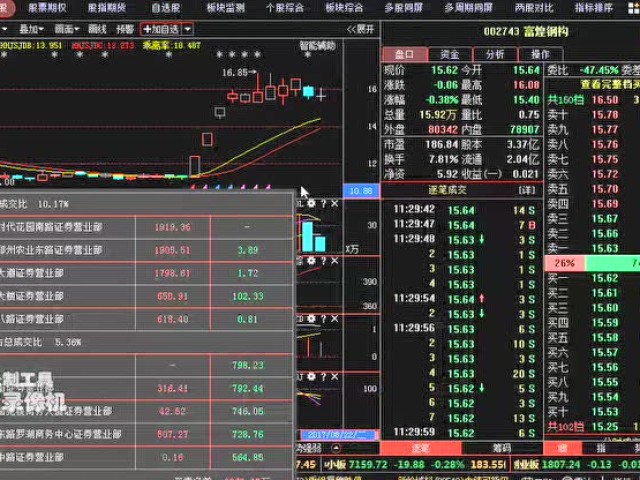Image resolution: width=640 pixels, height=480 pixels.
Task: Click the plus icon in 加自选 button
Action: click(x=147, y=29)
